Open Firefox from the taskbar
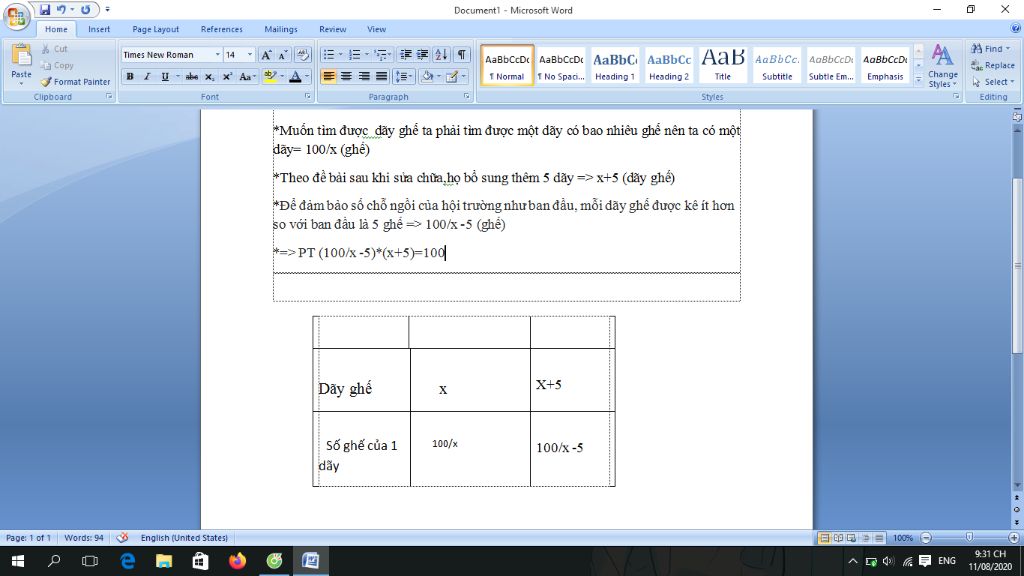Viewport: 1024px width, 576px height. coord(238,561)
